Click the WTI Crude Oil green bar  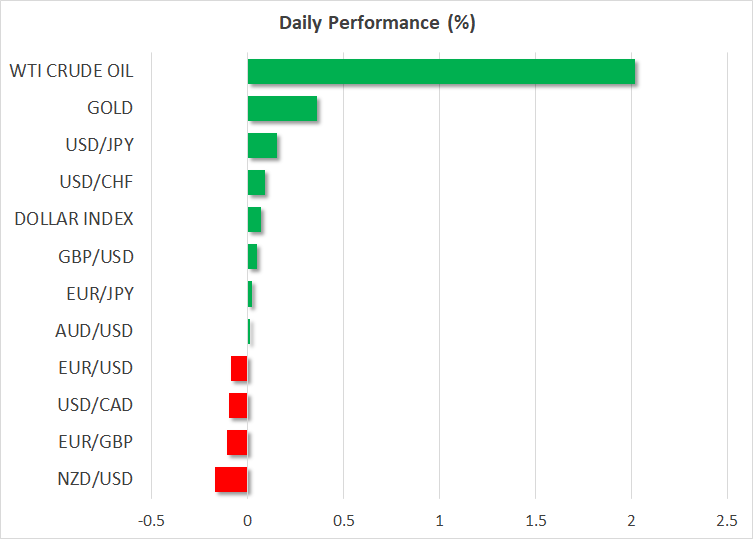(440, 72)
